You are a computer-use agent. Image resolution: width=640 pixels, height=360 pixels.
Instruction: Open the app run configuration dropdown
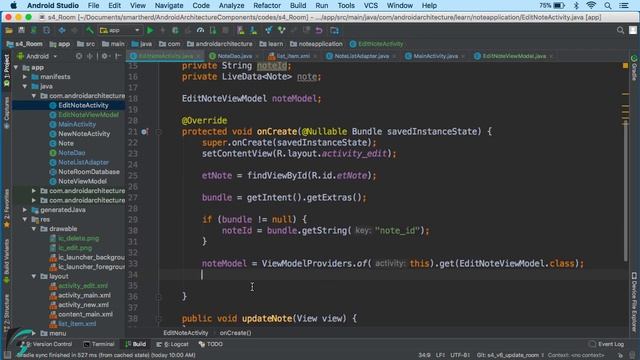click(x=120, y=31)
